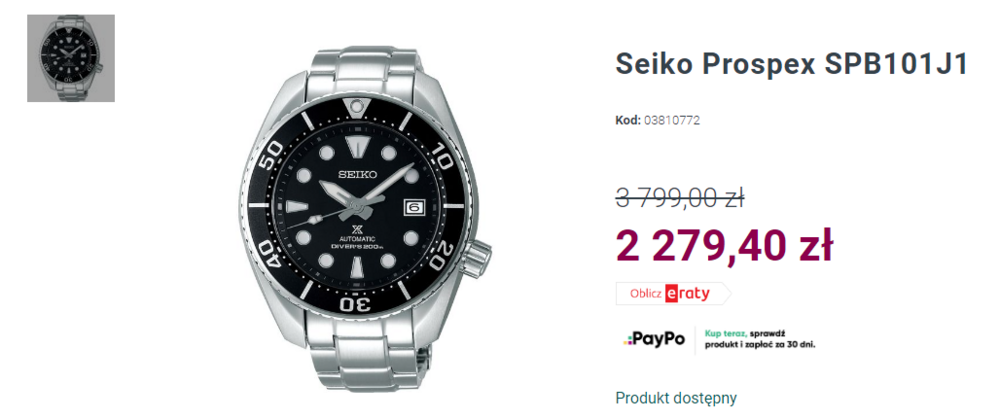Click the 'Produkt dostępny' availability text
The image size is (1000, 419).
click(676, 397)
